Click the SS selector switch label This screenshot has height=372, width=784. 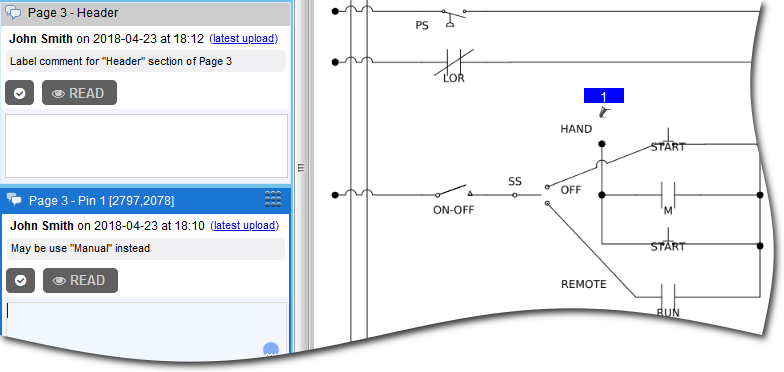click(x=515, y=182)
